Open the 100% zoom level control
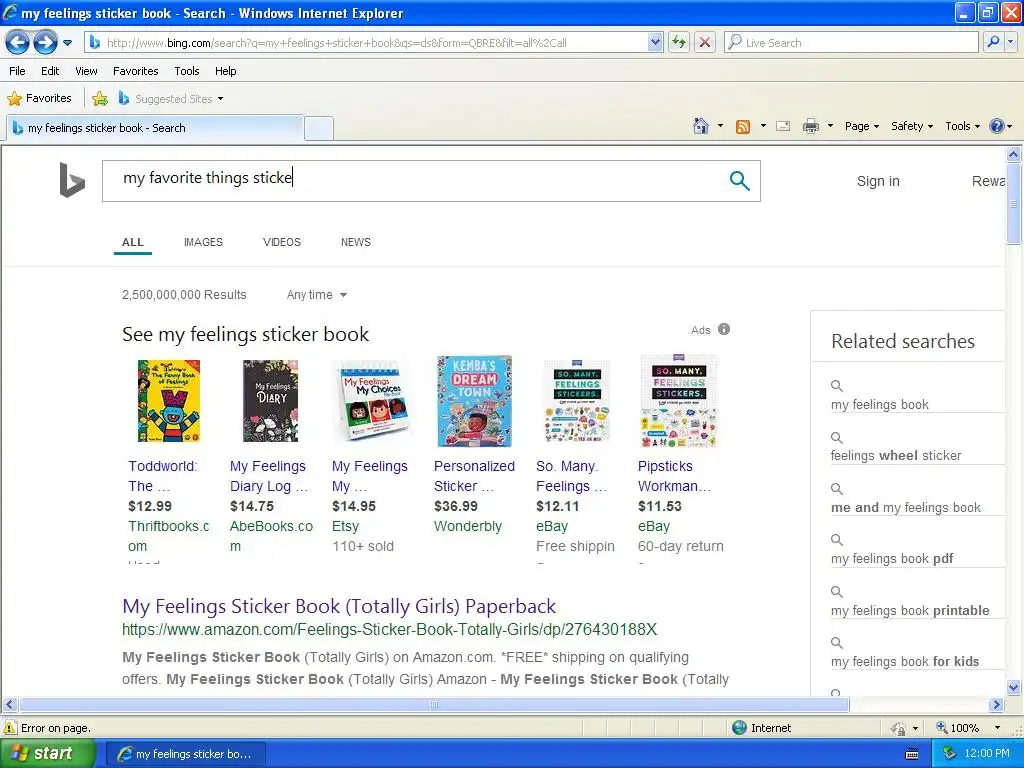The height and width of the screenshot is (768, 1024). click(968, 728)
